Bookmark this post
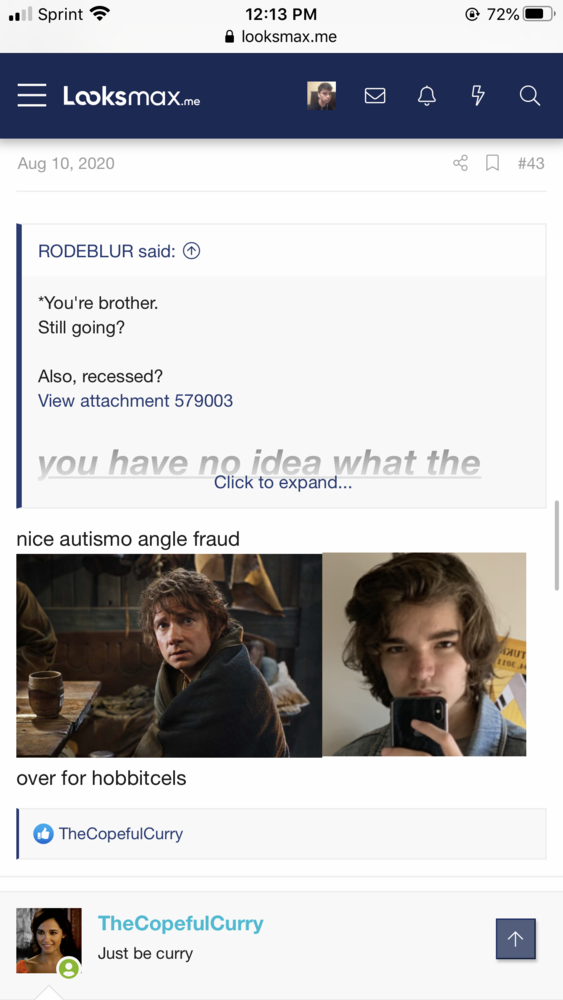The image size is (563, 1000). [492, 163]
